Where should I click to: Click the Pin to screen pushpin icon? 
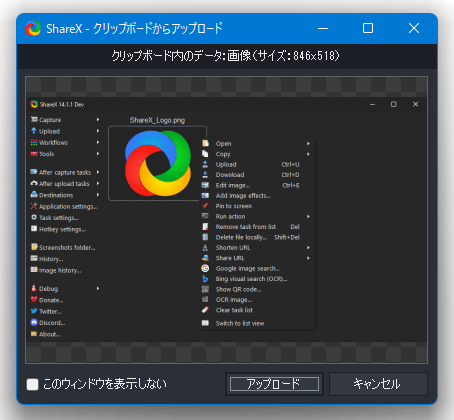tap(205, 206)
